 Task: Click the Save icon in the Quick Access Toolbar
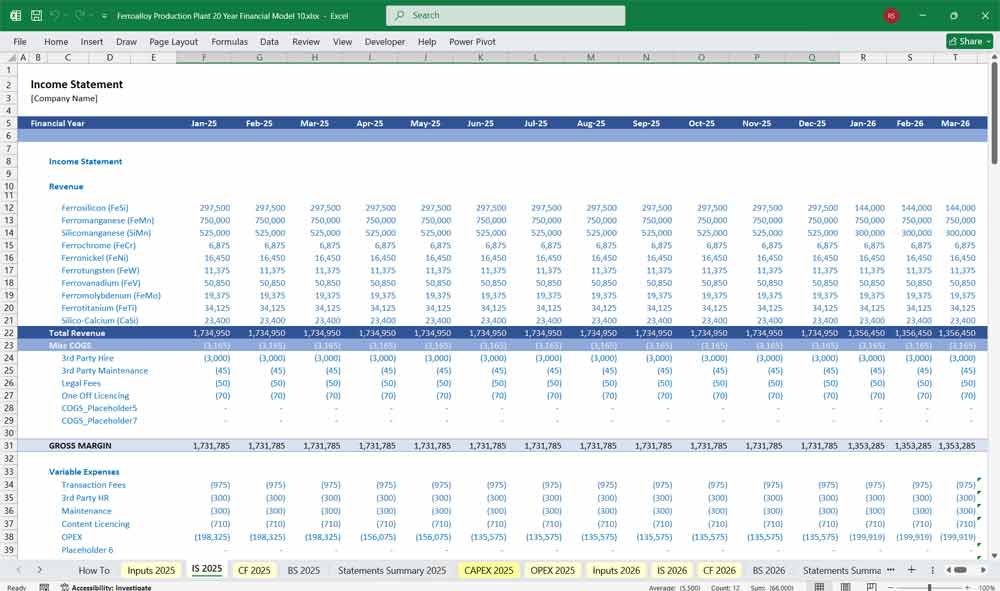click(36, 15)
